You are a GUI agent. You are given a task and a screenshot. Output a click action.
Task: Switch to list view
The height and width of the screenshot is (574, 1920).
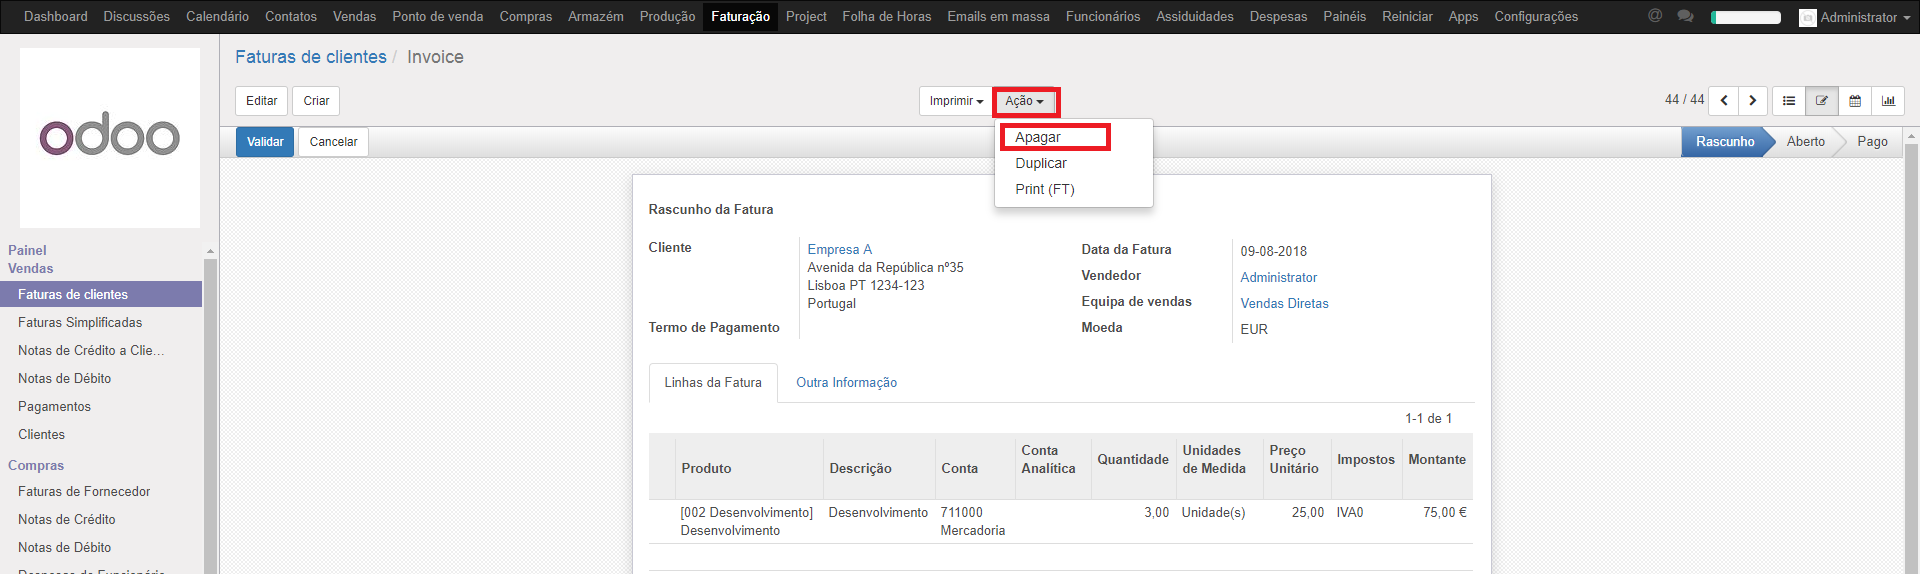[1789, 101]
